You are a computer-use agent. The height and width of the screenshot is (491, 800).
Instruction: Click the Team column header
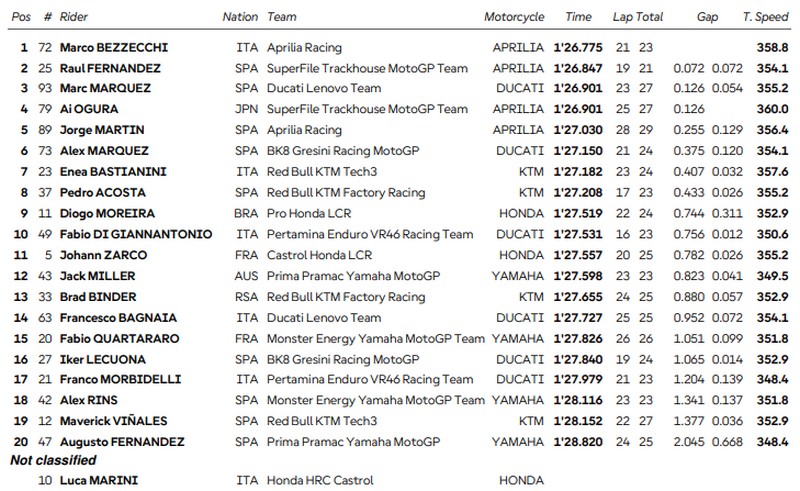[282, 17]
